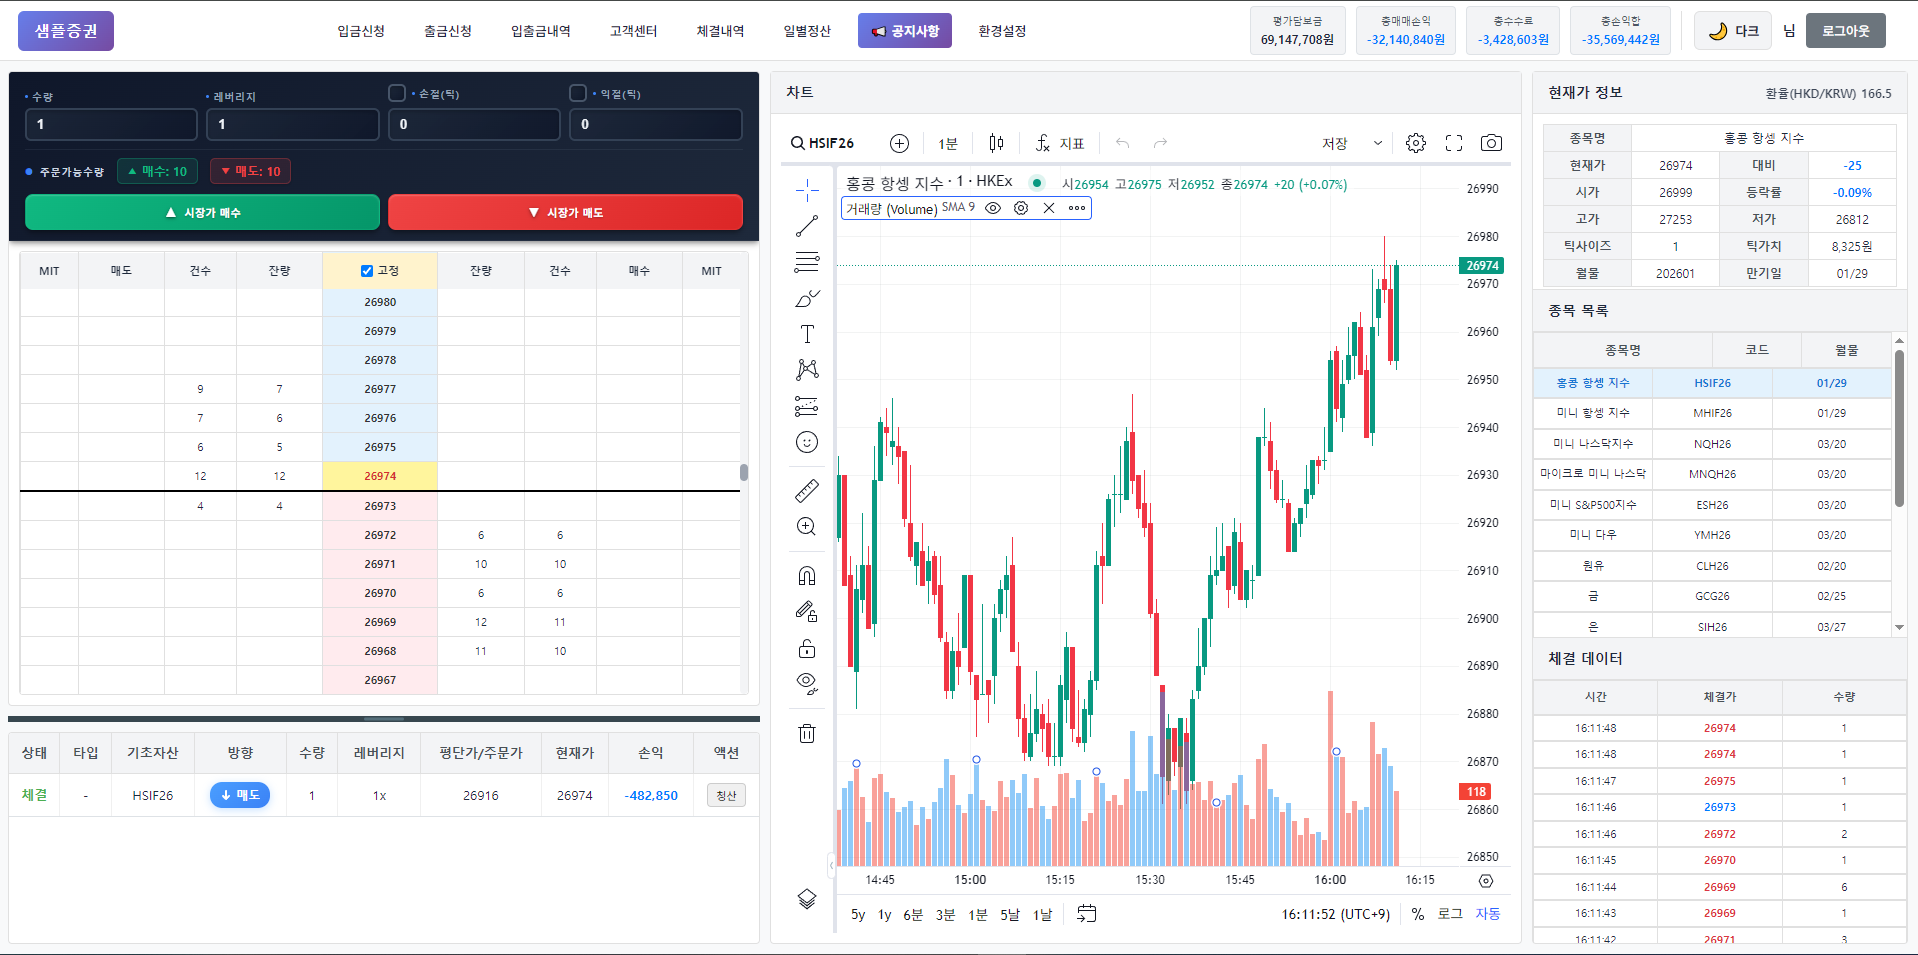Click the trash icon to remove drawings
This screenshot has width=1918, height=955.
(807, 734)
